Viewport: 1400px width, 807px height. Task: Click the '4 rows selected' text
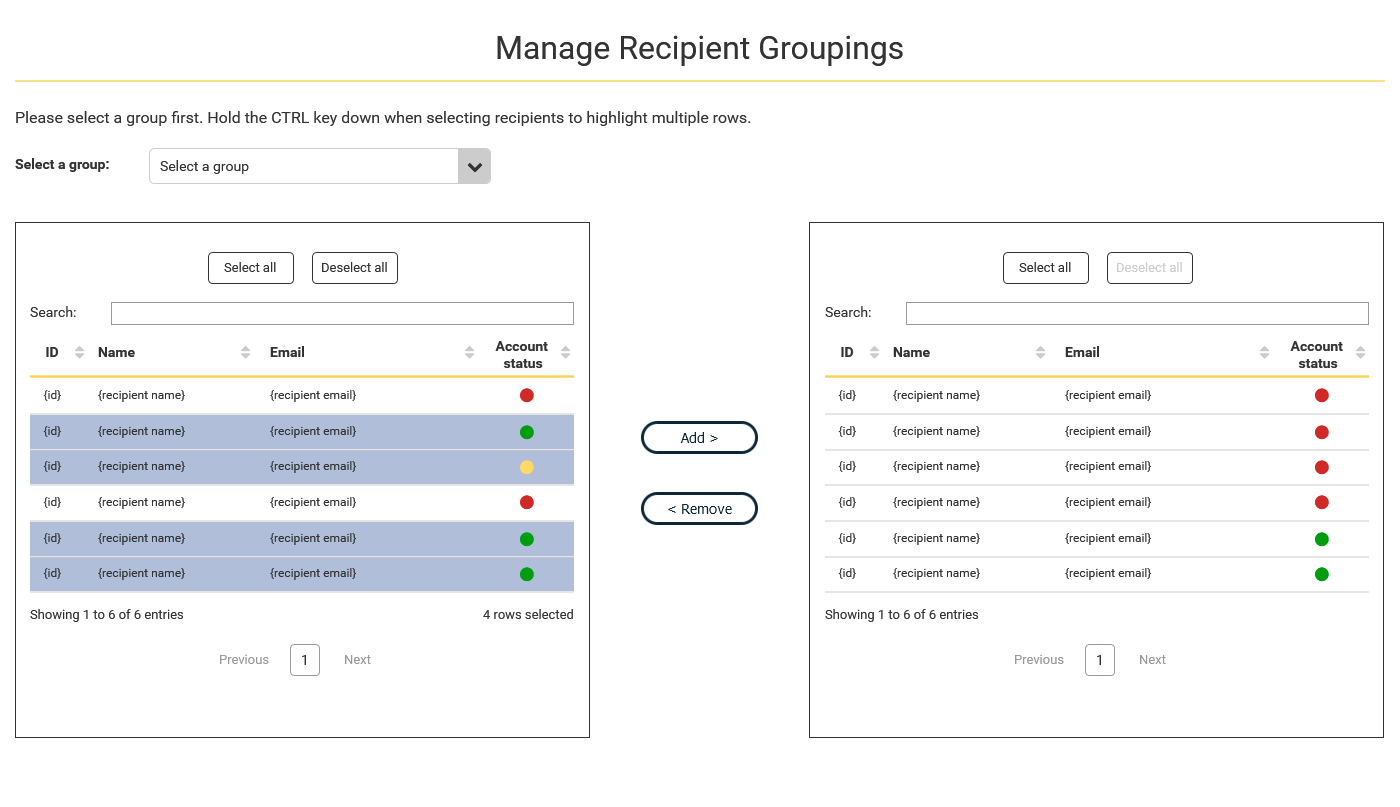click(528, 615)
